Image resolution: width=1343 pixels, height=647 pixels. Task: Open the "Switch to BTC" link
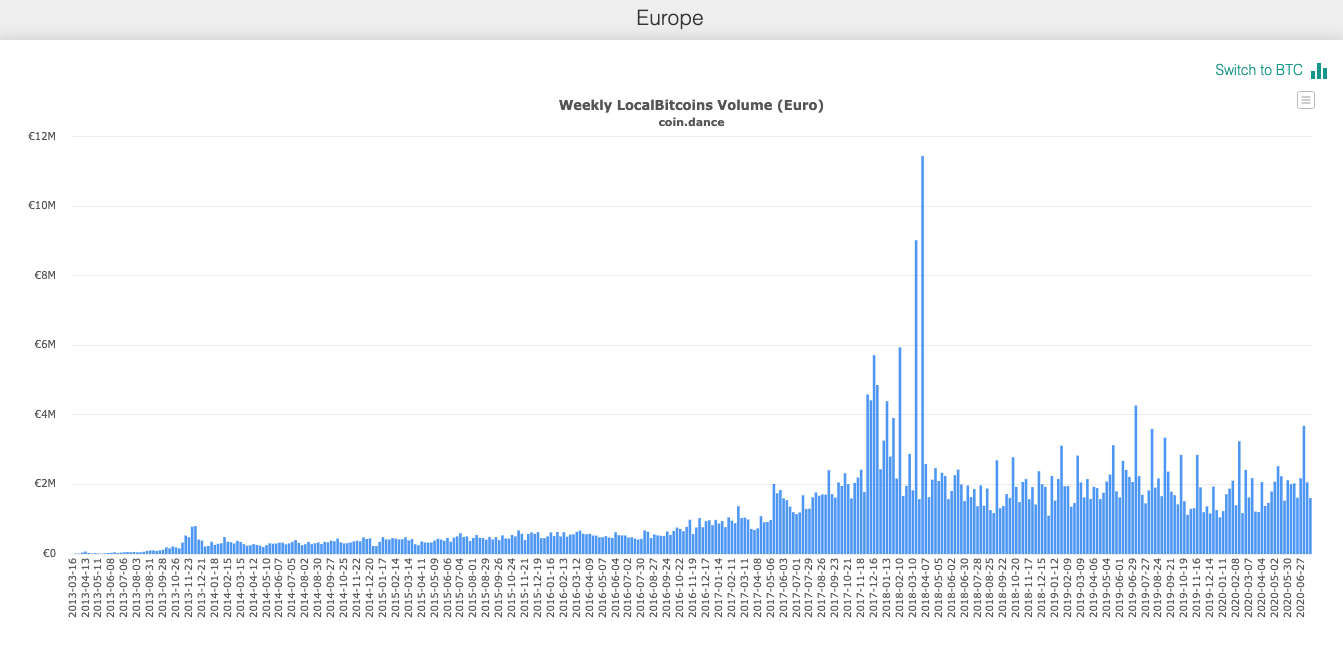pyautogui.click(x=1259, y=70)
